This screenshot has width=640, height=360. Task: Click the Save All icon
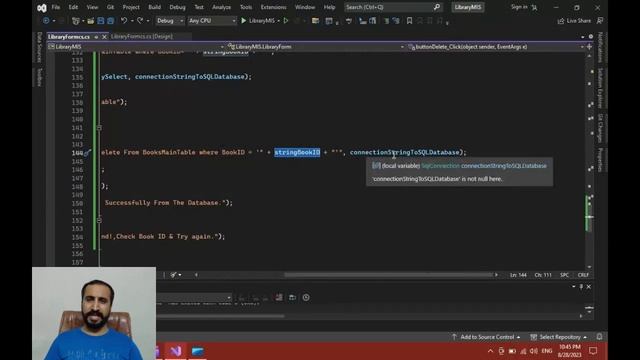pyautogui.click(x=110, y=20)
